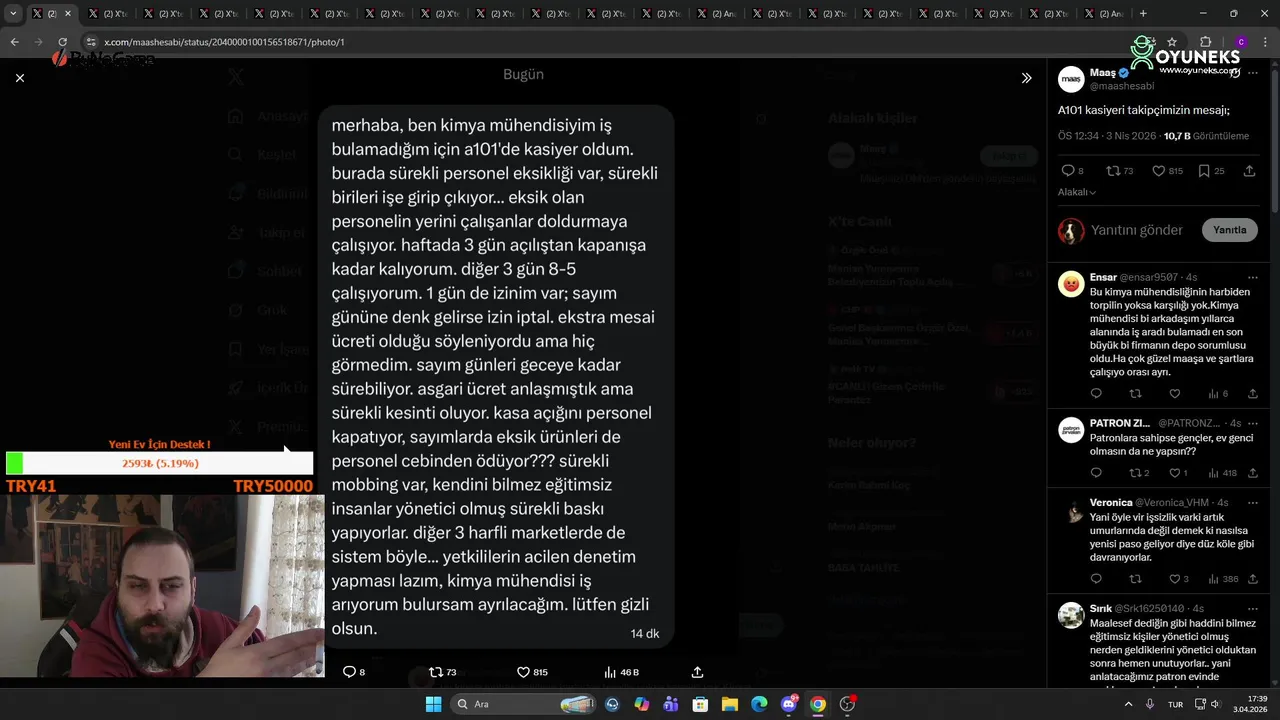The width and height of the screenshot is (1280, 720).
Task: Open Microsoft Edge from the taskbar
Action: coord(759,704)
